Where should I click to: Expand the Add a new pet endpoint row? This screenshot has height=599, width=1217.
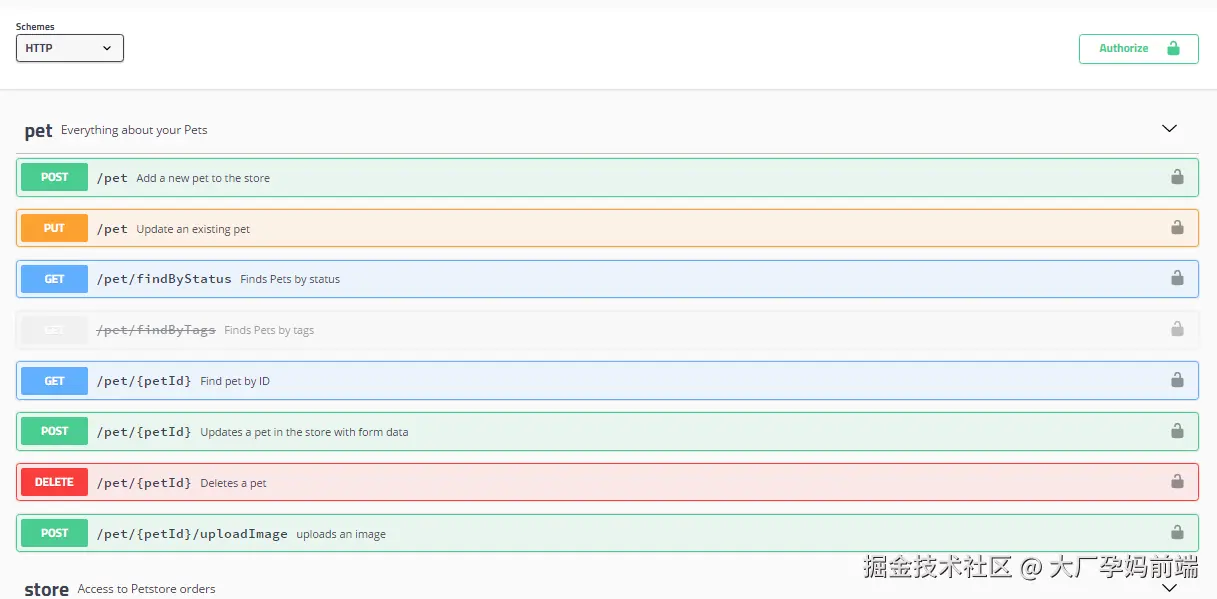(400, 177)
